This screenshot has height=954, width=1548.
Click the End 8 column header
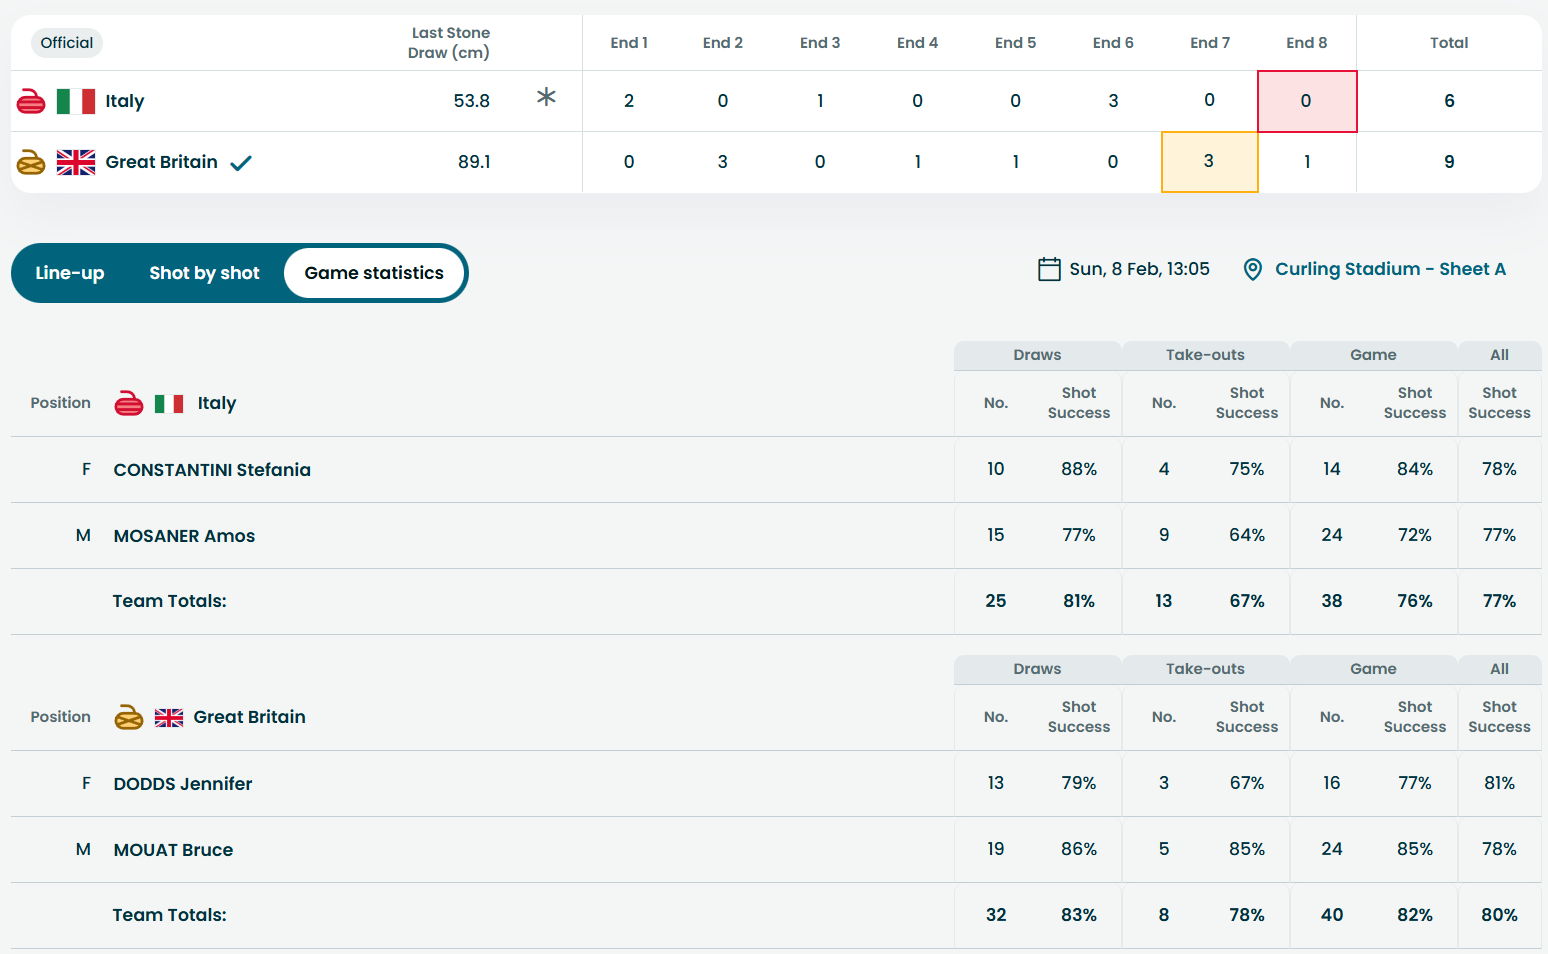click(1307, 43)
